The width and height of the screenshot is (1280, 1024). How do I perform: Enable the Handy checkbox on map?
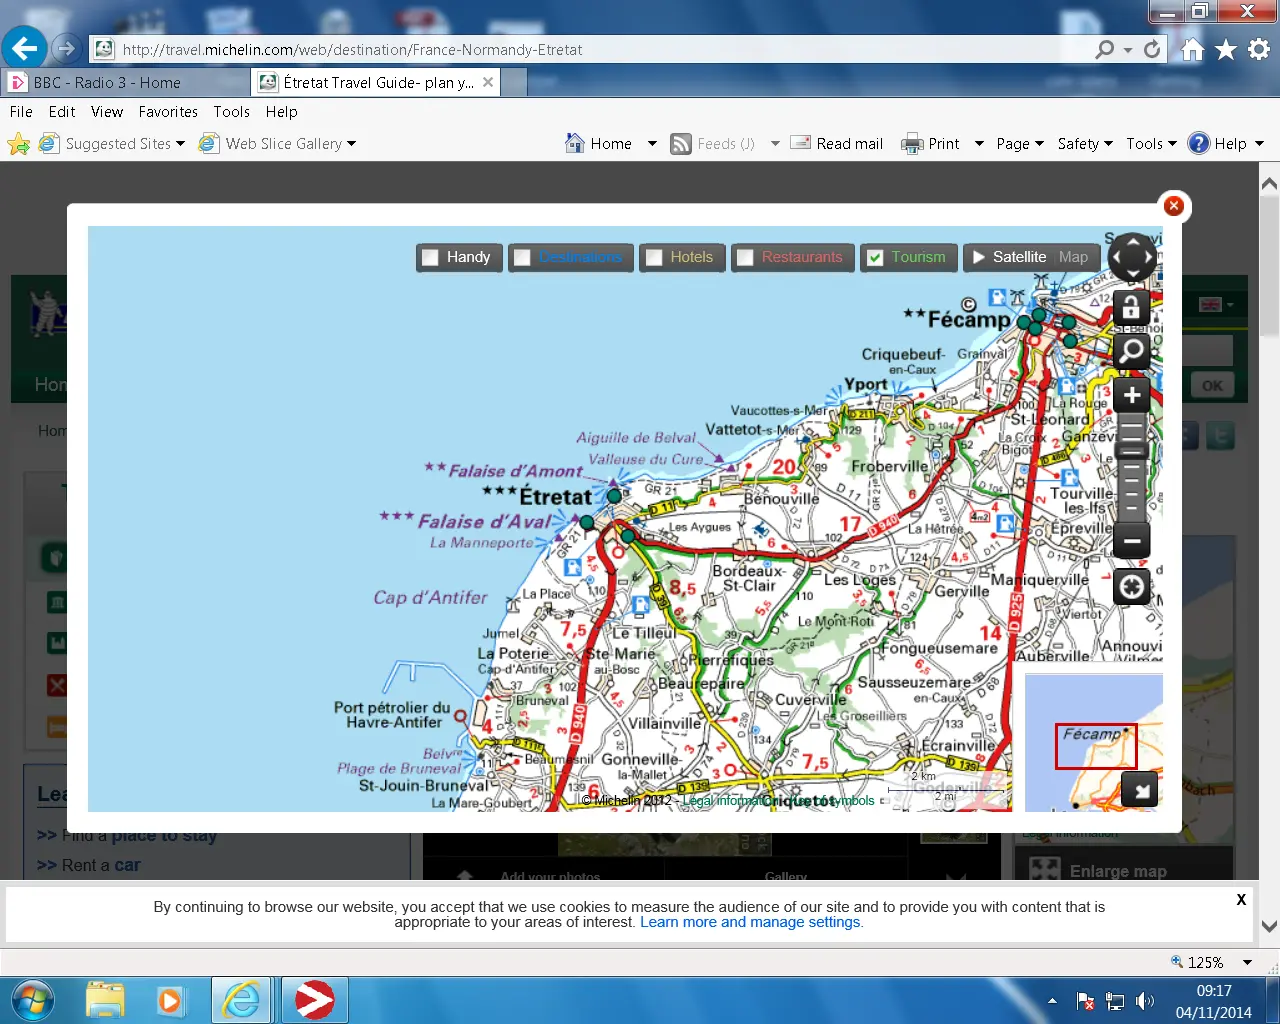[x=430, y=258]
